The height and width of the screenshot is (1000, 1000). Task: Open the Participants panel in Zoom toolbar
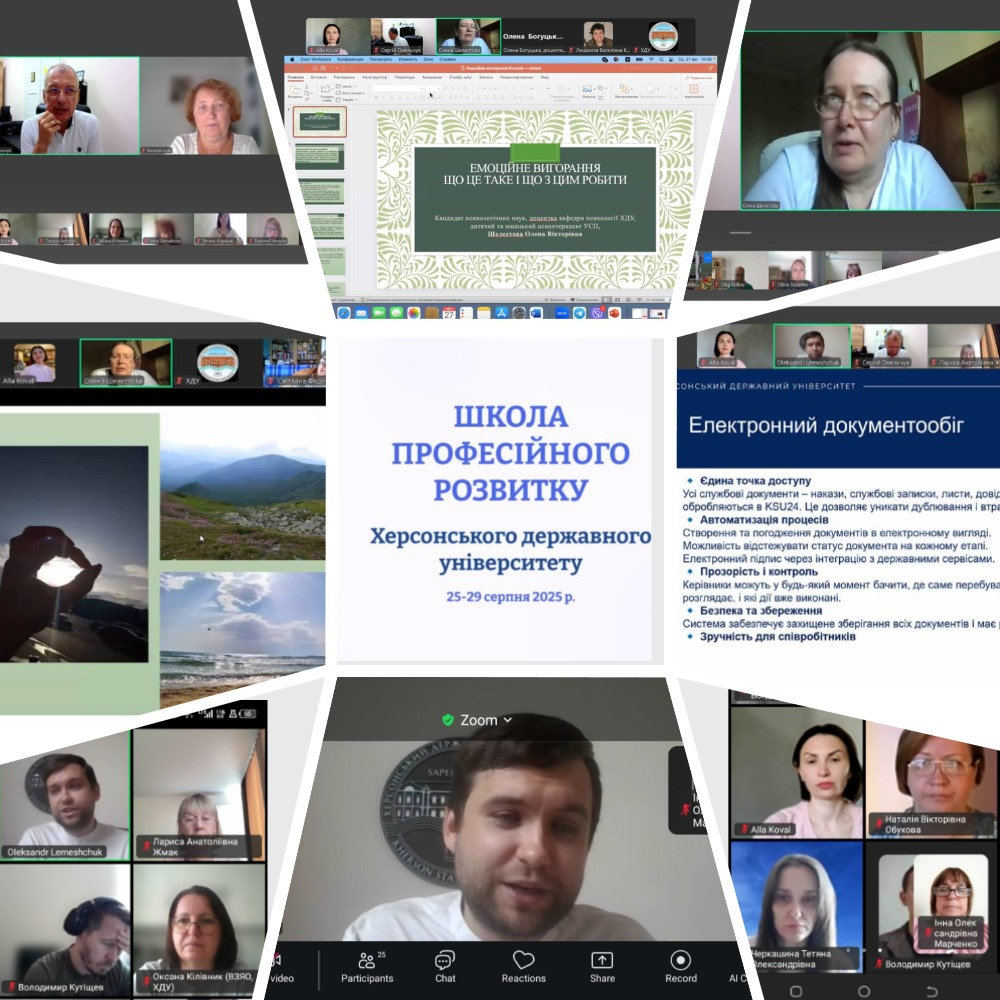click(x=367, y=967)
